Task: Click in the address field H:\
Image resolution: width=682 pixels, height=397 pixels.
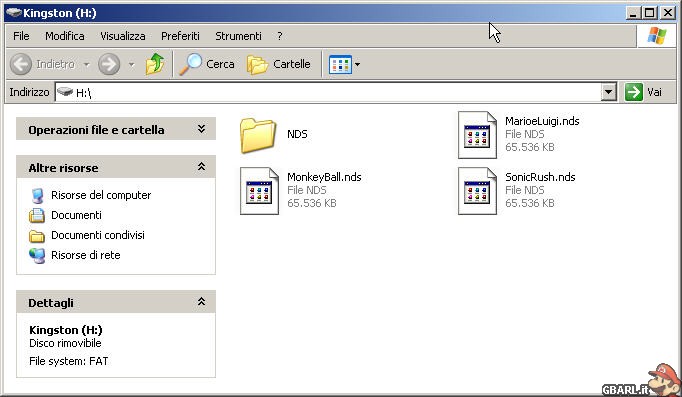Action: click(x=335, y=92)
